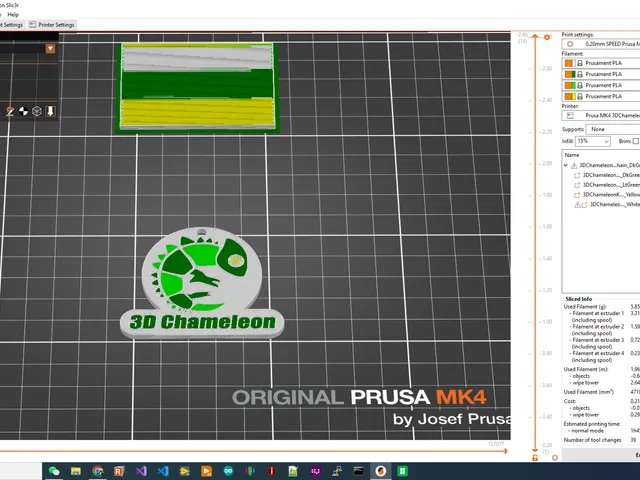Click the warning icon on White part

pyautogui.click(x=578, y=204)
